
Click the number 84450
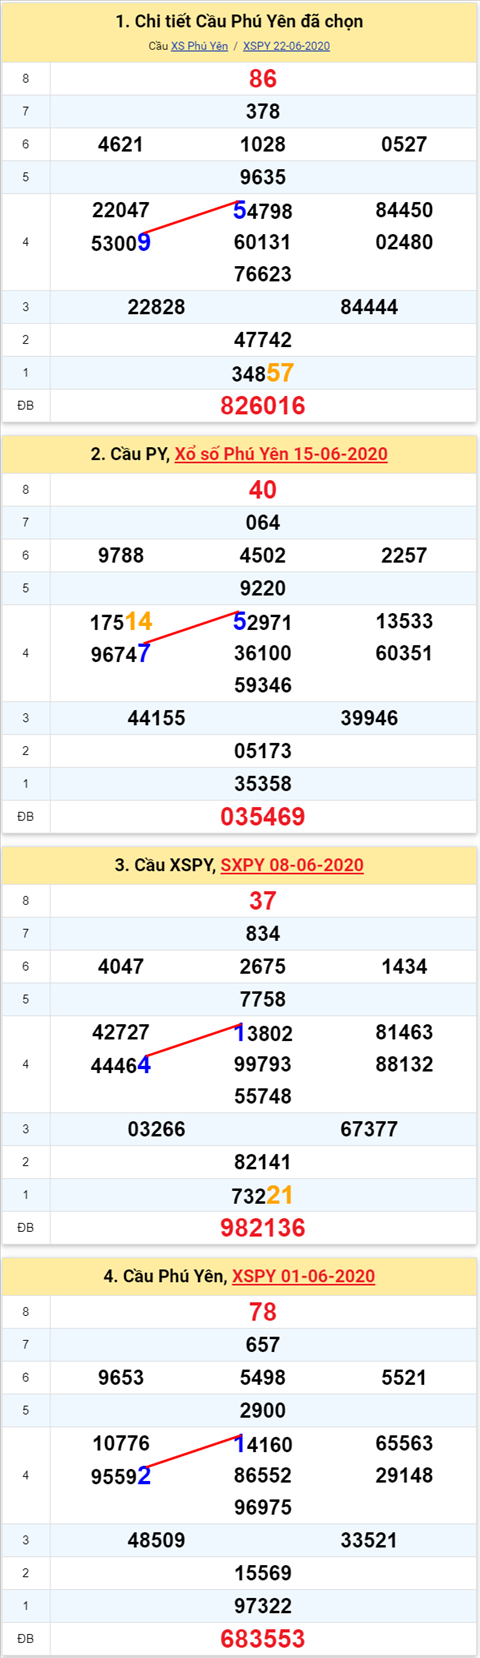[x=404, y=210]
